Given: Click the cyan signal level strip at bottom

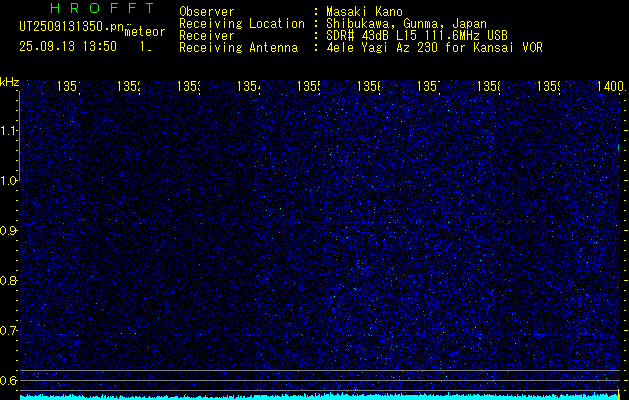Looking at the screenshot, I should pyautogui.click(x=320, y=397).
